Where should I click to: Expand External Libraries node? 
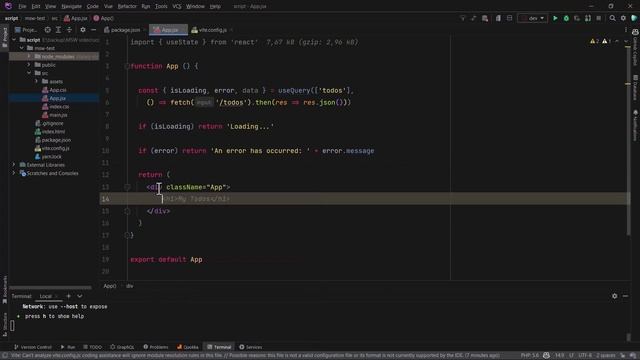(x=14, y=164)
